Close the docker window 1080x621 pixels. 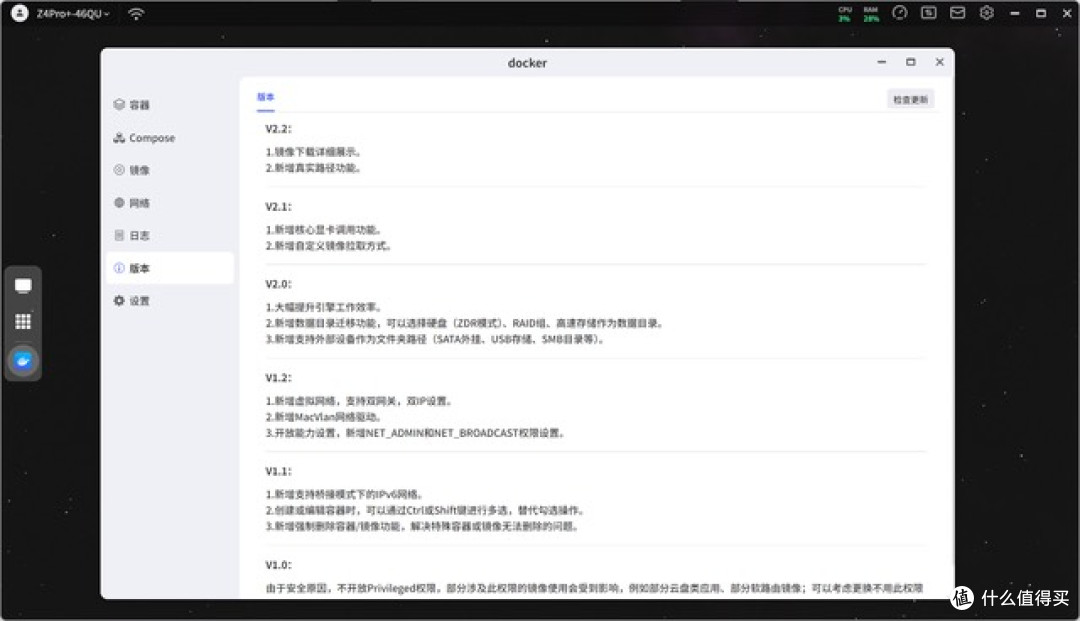coord(939,62)
